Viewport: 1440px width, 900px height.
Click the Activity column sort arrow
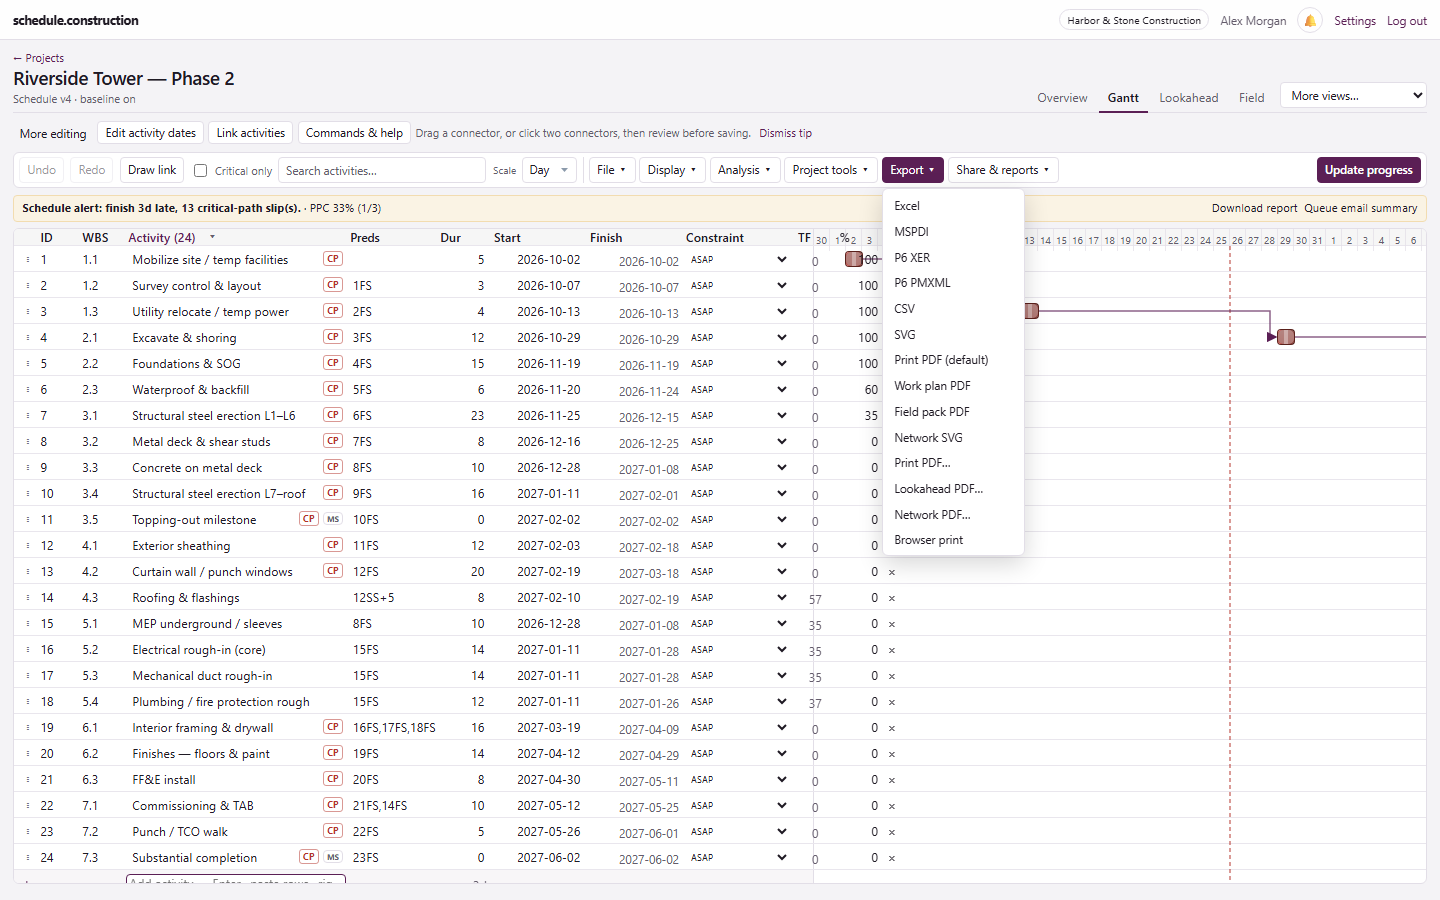(212, 238)
